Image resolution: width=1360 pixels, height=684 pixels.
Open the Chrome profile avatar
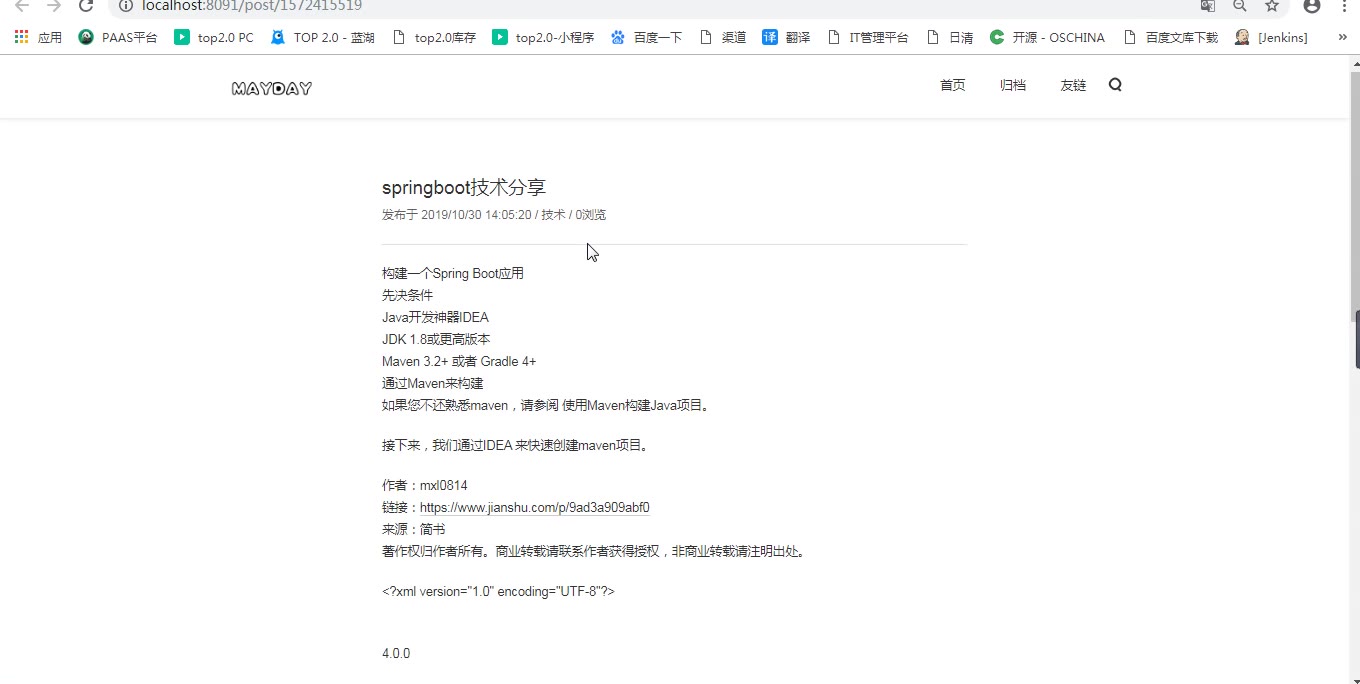(x=1312, y=6)
